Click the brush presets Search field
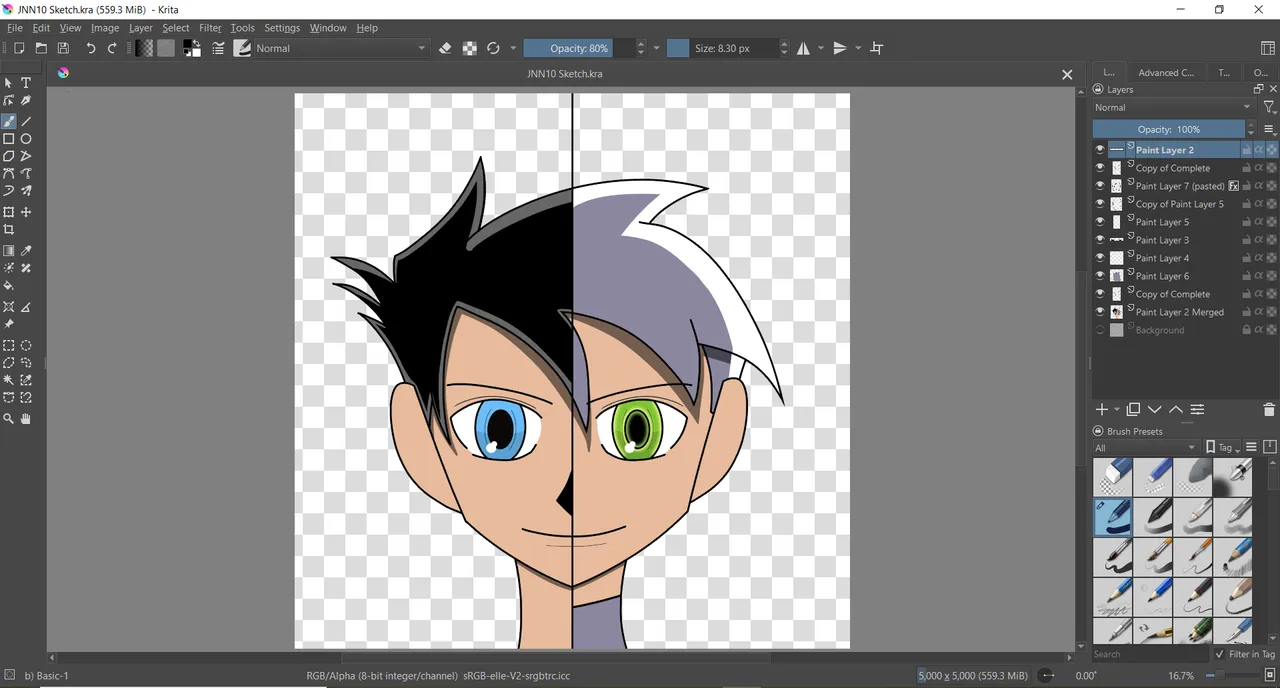The image size is (1280, 688). pyautogui.click(x=1150, y=654)
